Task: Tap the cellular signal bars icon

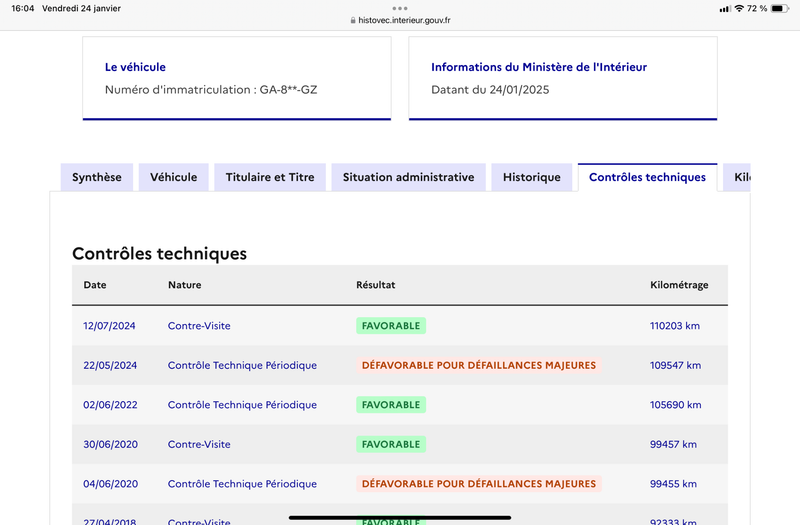Action: click(x=724, y=9)
